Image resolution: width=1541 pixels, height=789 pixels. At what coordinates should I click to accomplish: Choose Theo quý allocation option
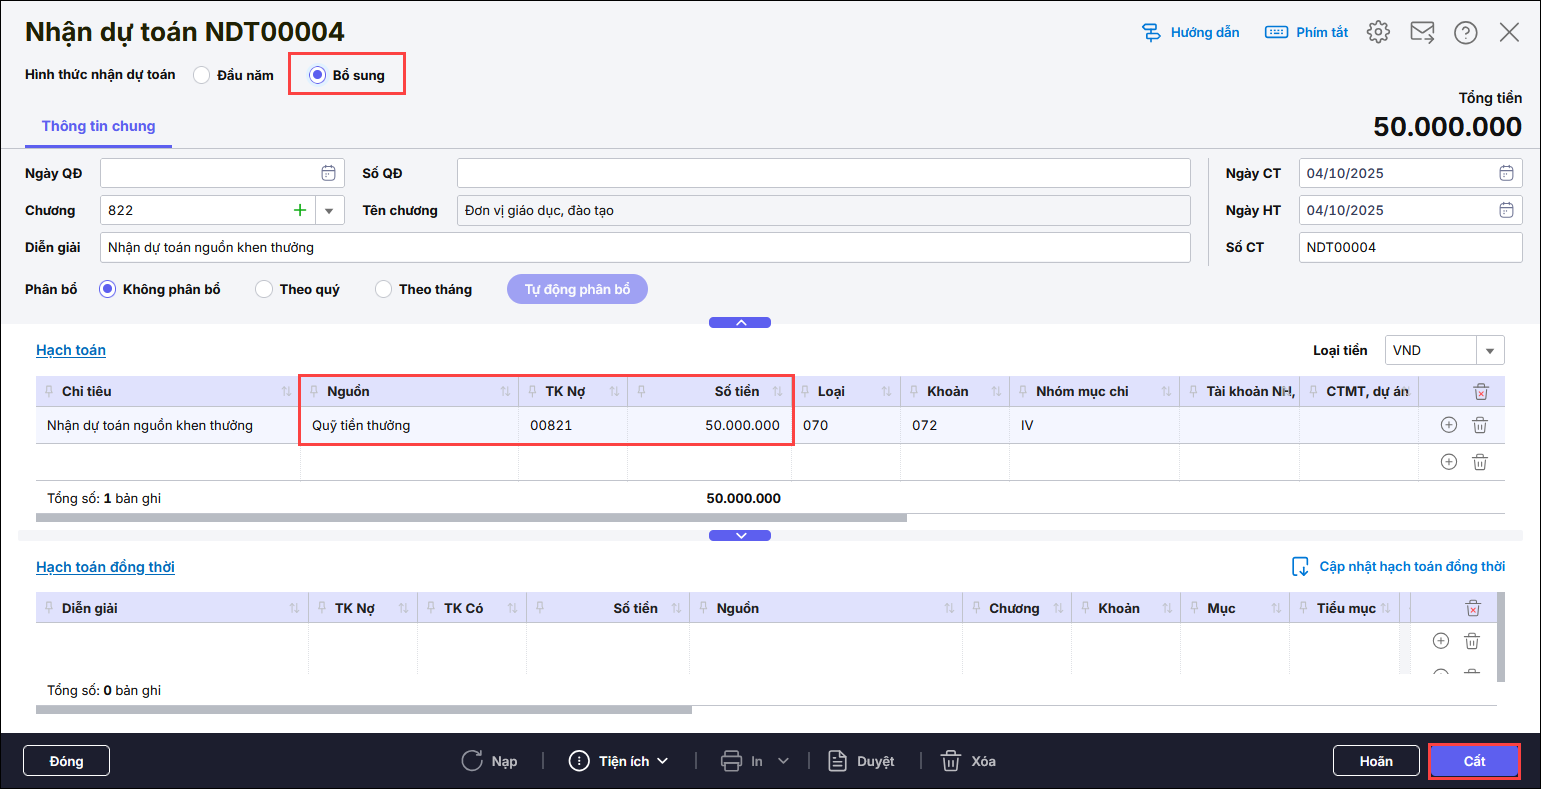click(x=264, y=289)
